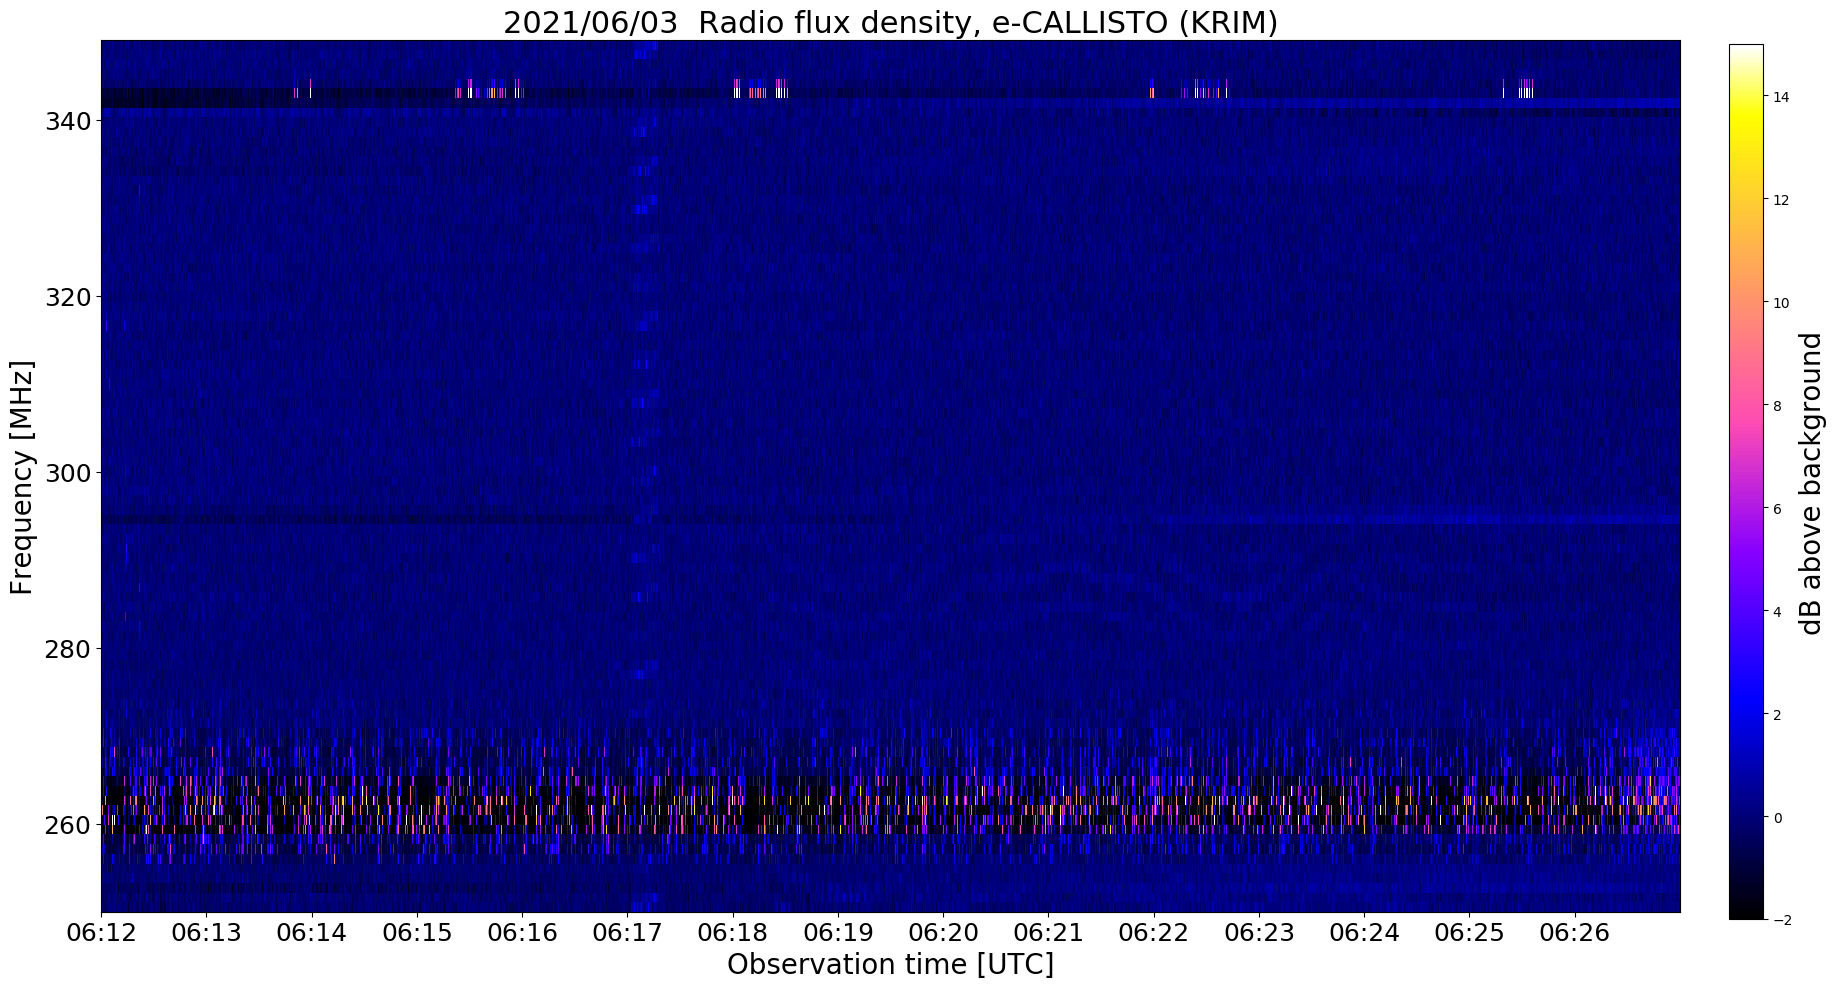The height and width of the screenshot is (989, 1836).
Task: Click the 'dB above background' colorbar label
Action: click(1811, 483)
